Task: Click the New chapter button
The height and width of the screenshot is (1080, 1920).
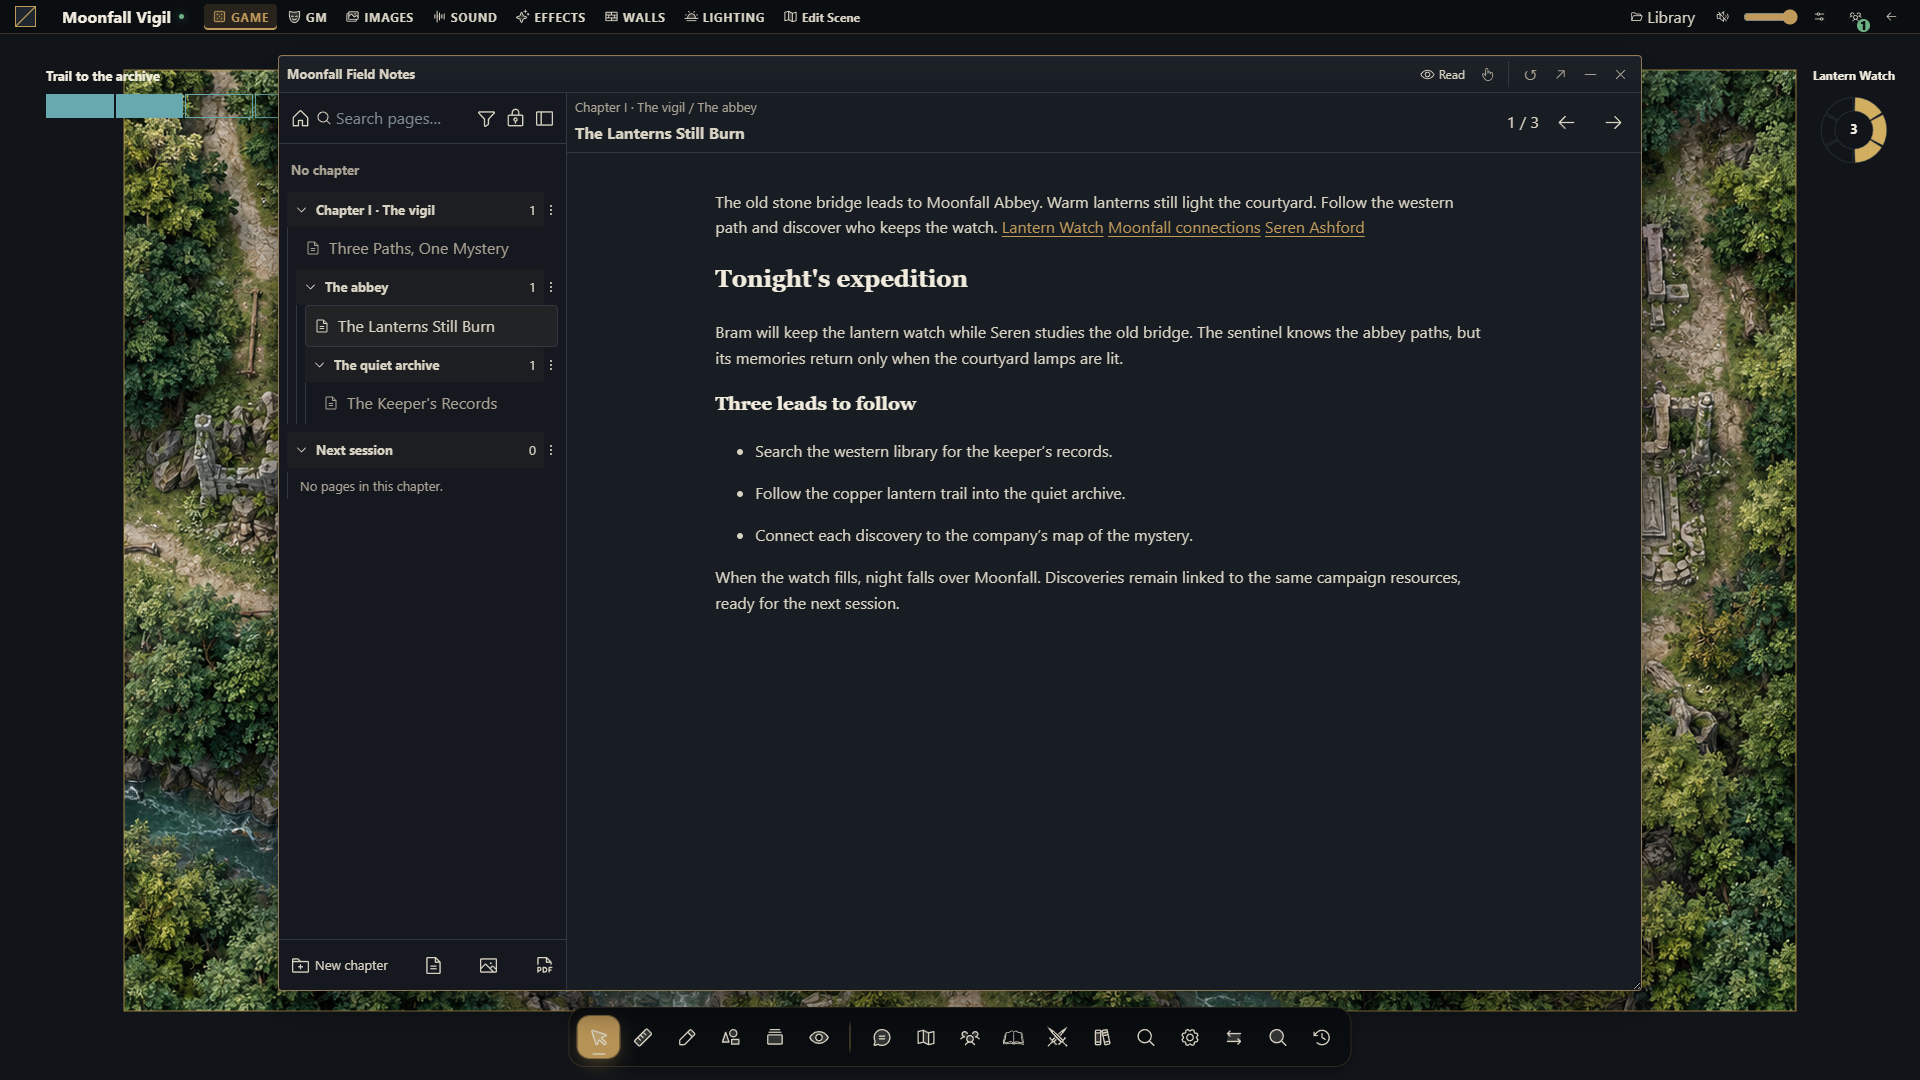Action: point(340,965)
